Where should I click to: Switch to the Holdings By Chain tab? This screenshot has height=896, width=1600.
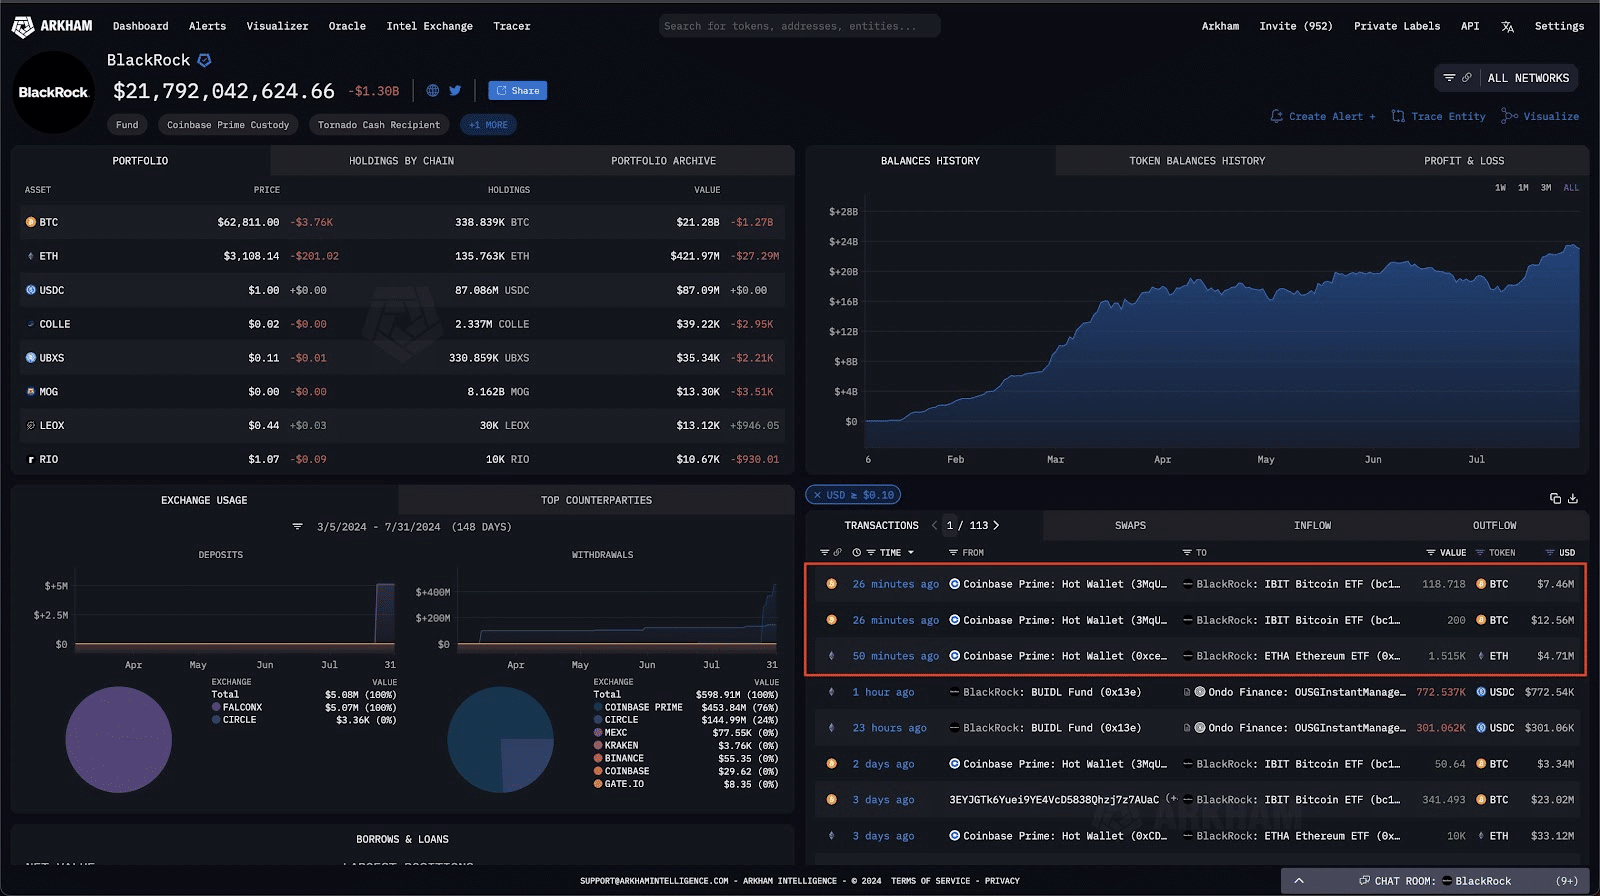pos(401,161)
